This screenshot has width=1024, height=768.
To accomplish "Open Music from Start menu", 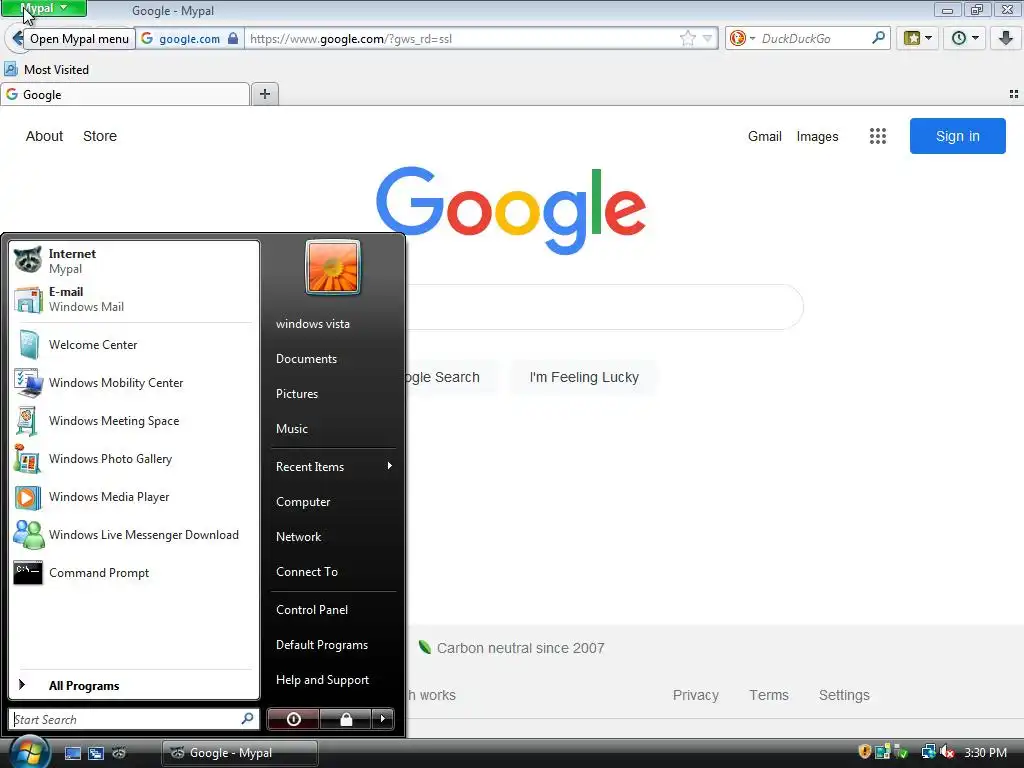I will [x=332, y=429].
